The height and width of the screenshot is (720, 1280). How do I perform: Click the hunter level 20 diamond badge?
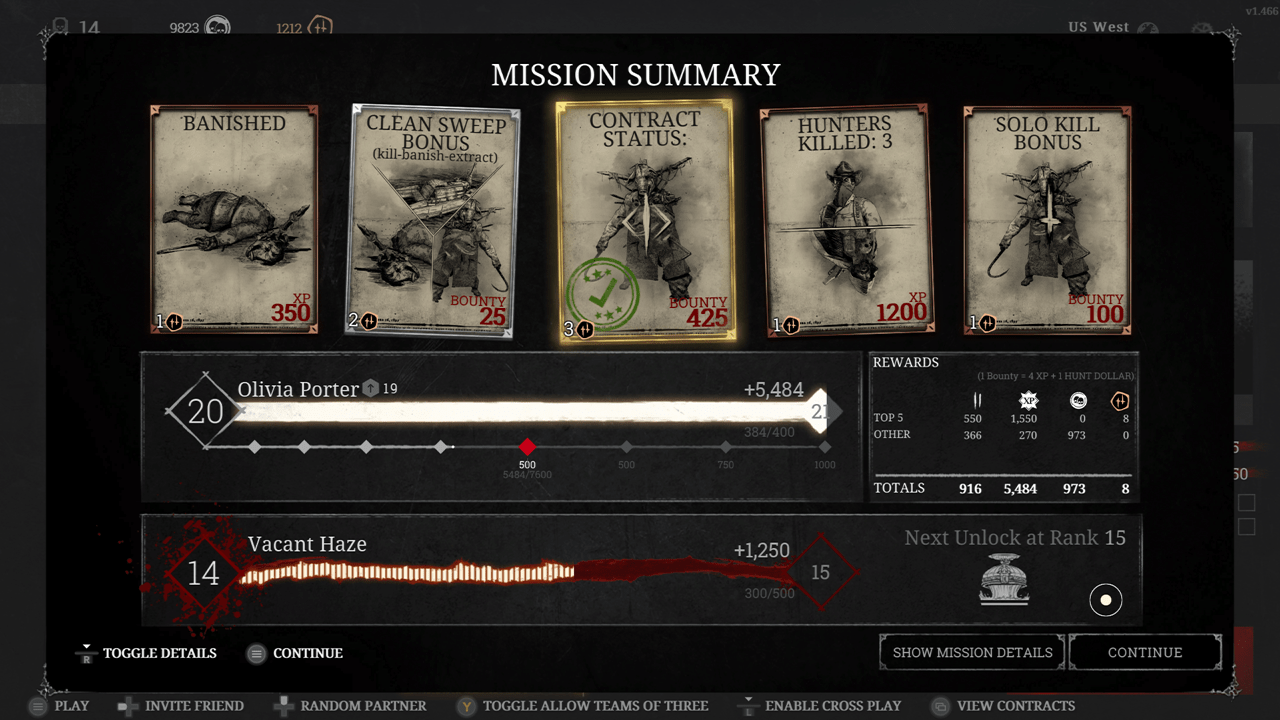205,411
